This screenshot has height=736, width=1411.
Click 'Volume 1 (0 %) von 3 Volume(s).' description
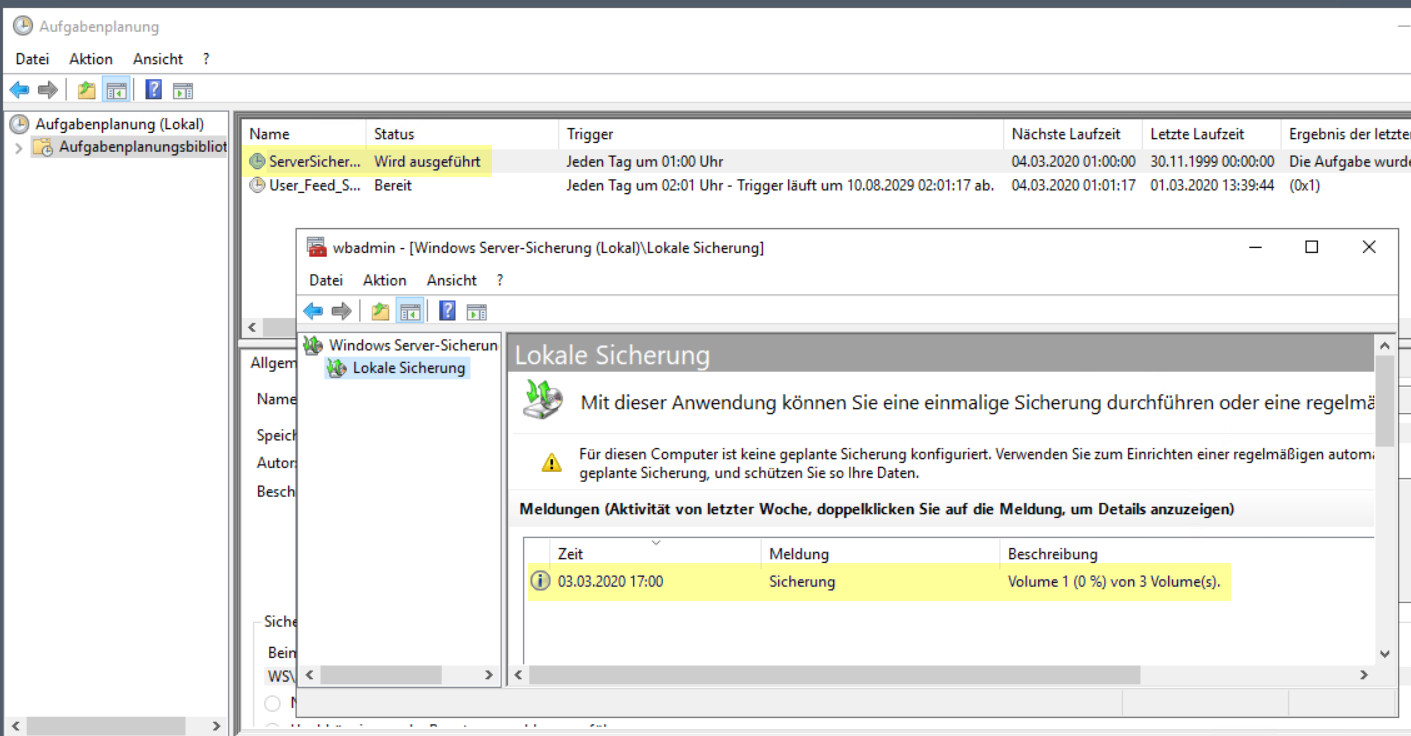pyautogui.click(x=1114, y=581)
